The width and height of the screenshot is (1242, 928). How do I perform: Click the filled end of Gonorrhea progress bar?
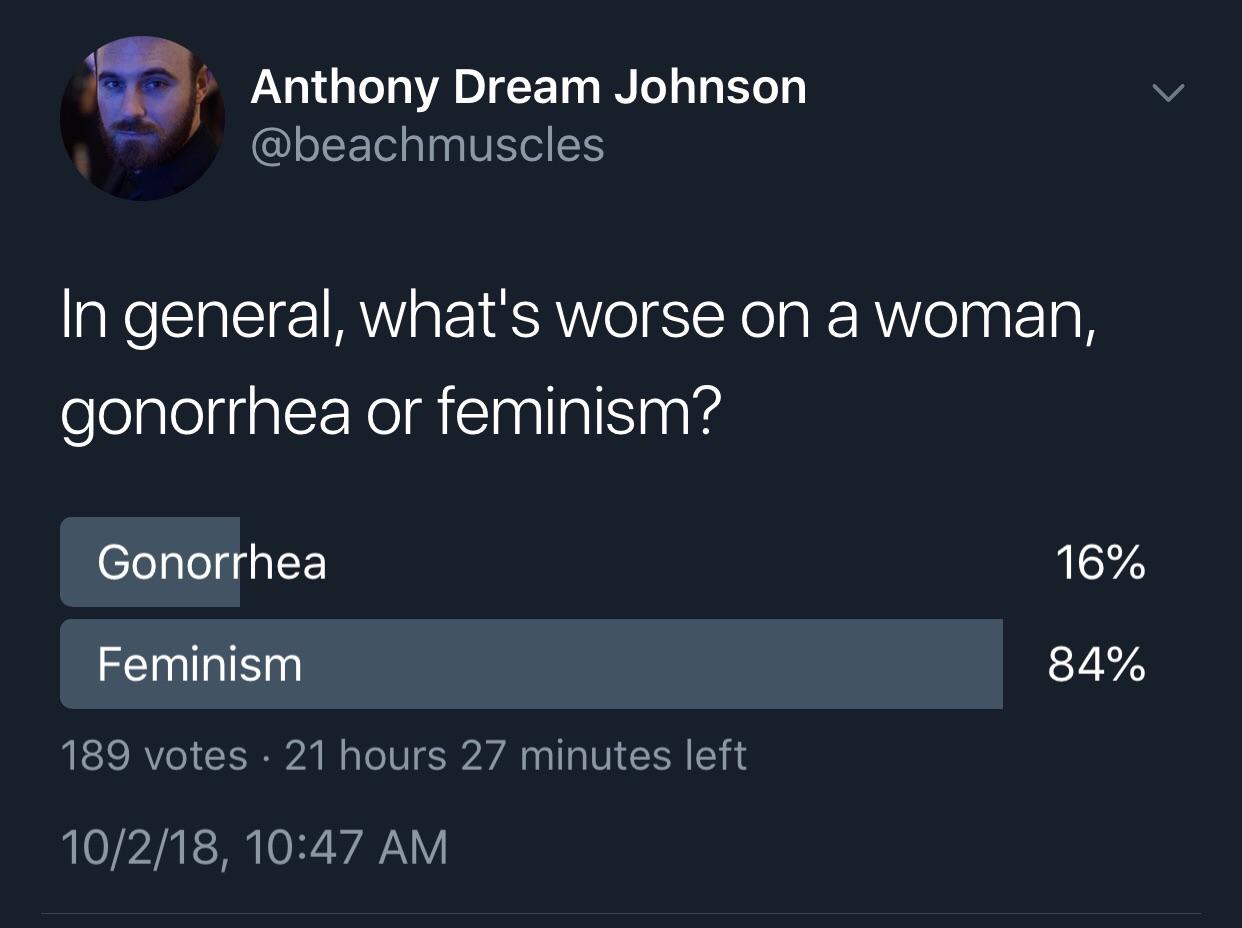pos(228,562)
